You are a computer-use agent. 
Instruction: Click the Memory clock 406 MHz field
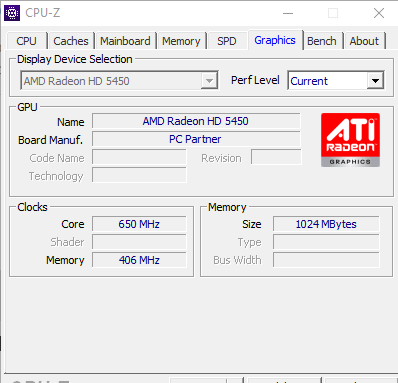point(139,260)
